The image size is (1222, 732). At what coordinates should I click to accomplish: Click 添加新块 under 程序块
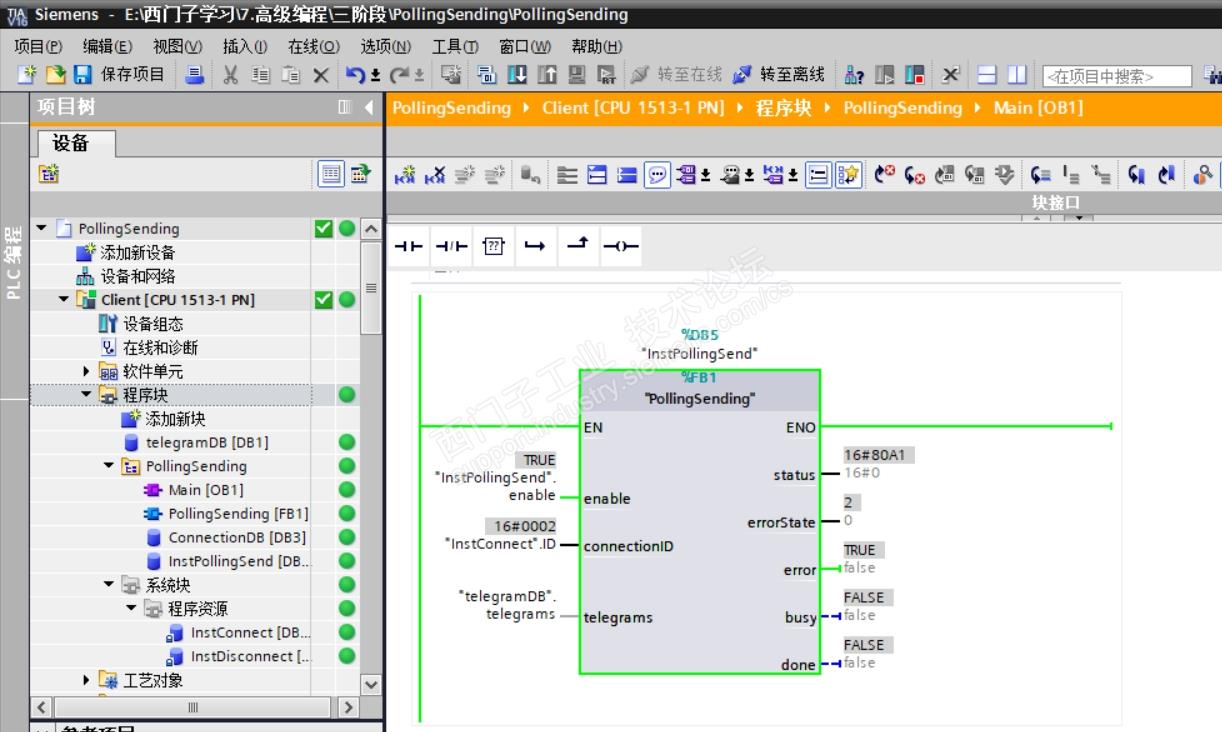click(x=165, y=418)
